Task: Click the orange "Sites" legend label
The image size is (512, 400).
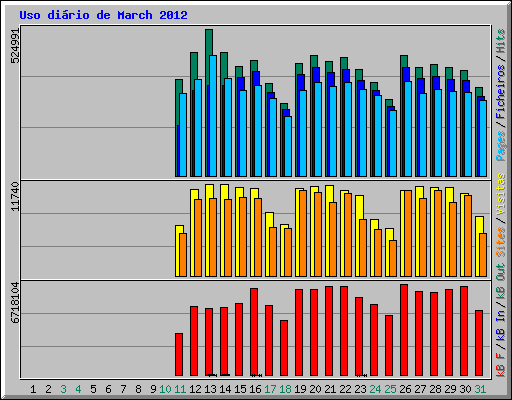Action: pos(501,242)
